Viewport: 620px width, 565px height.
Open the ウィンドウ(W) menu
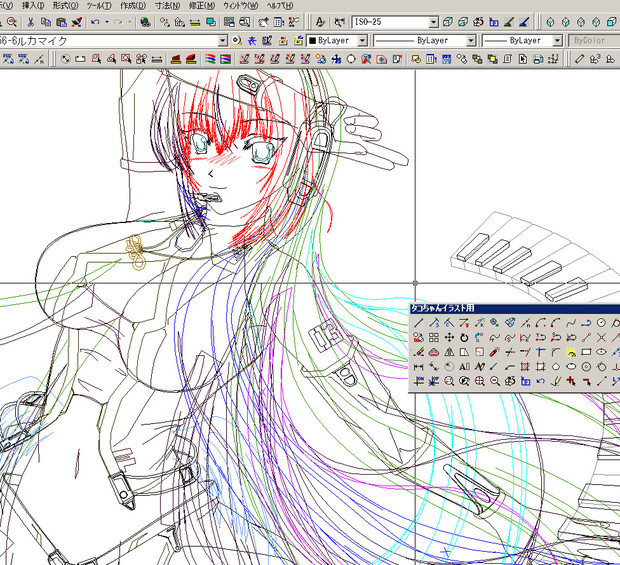click(x=240, y=6)
